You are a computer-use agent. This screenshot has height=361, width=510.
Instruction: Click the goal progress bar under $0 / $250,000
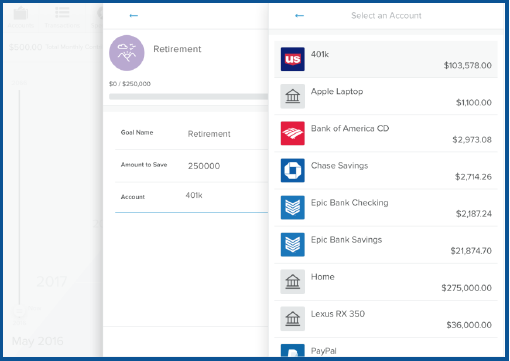click(x=188, y=96)
